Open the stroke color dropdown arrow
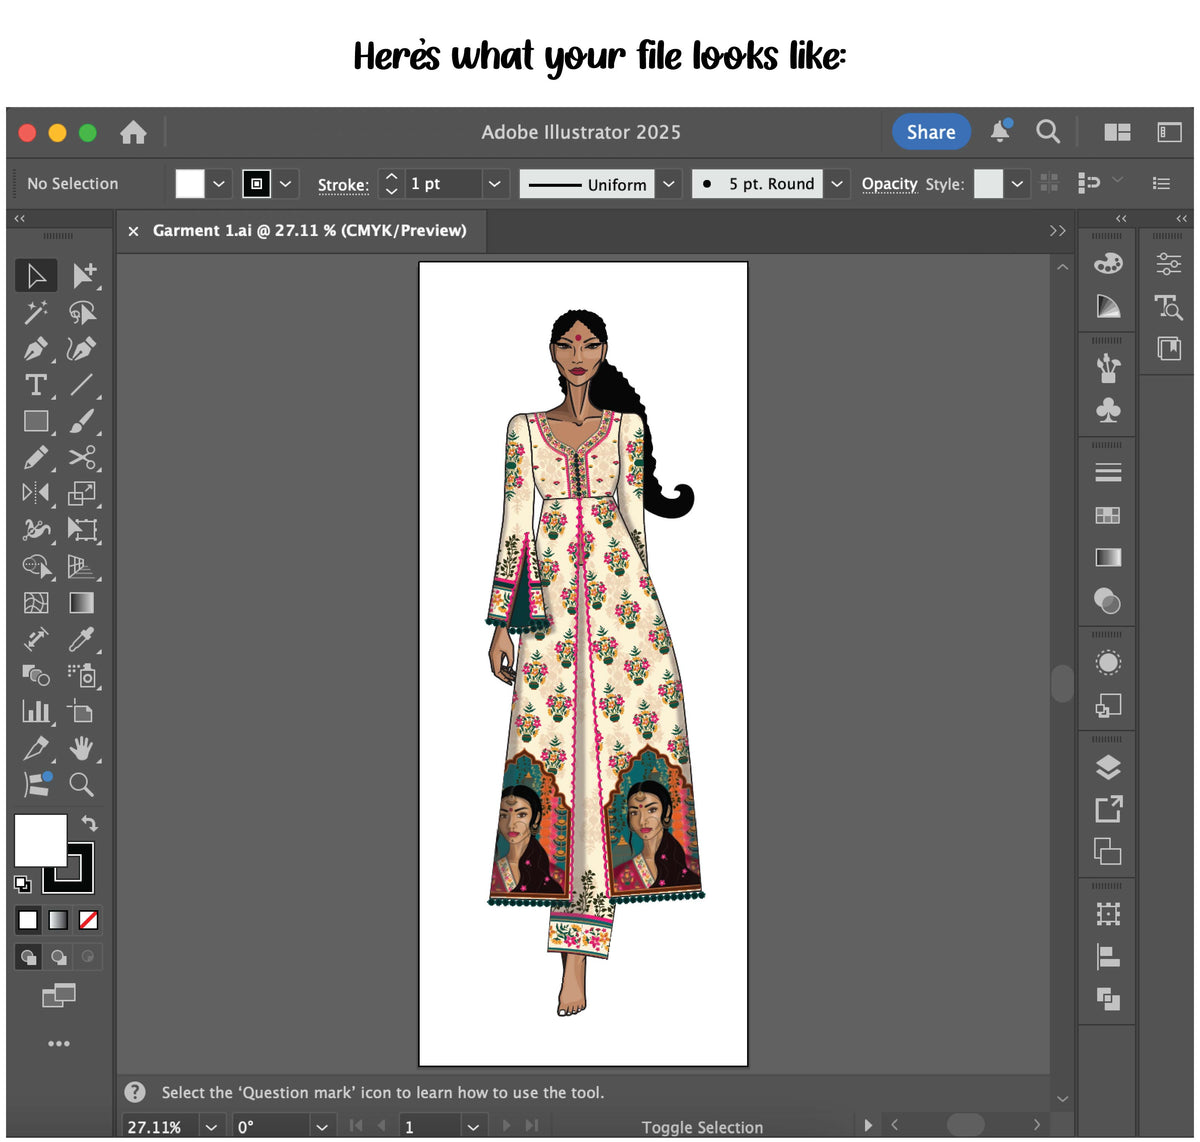 click(286, 184)
